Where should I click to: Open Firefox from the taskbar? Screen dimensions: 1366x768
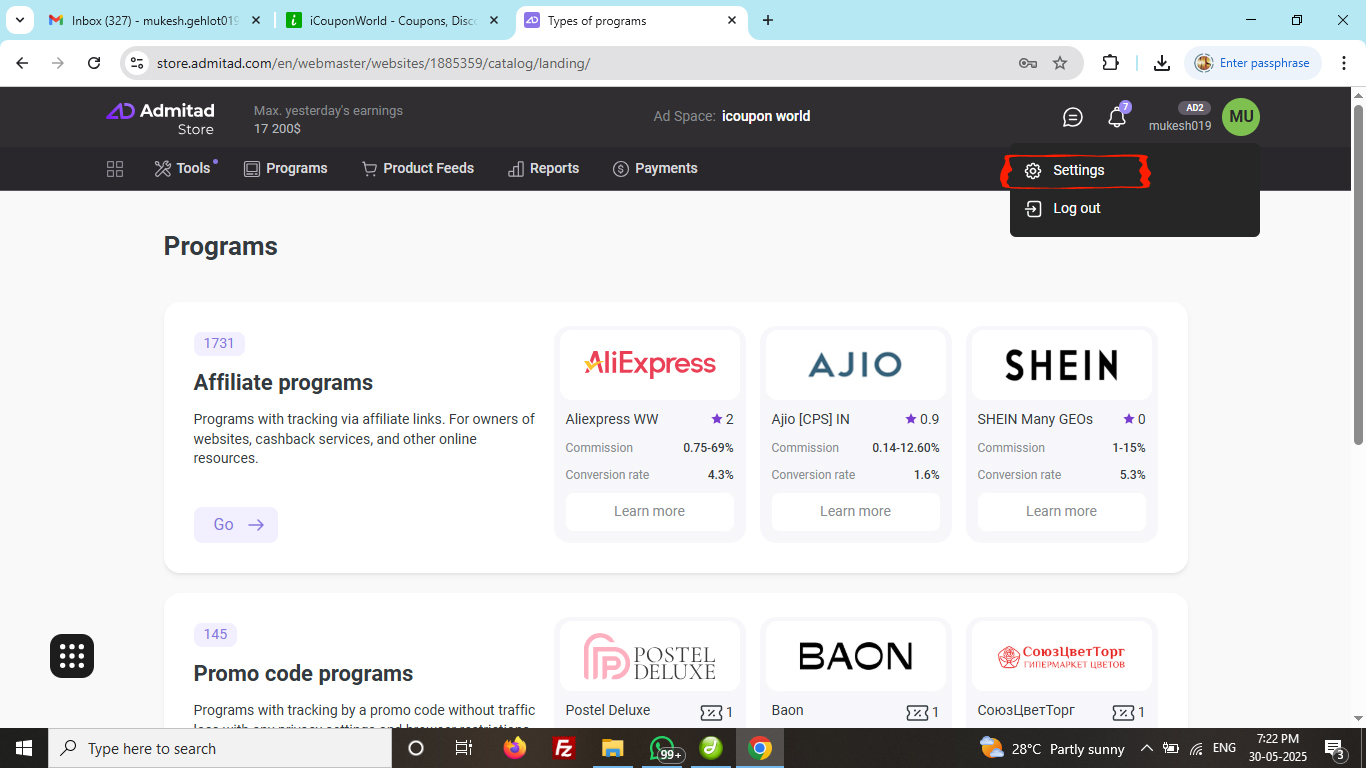tap(515, 748)
